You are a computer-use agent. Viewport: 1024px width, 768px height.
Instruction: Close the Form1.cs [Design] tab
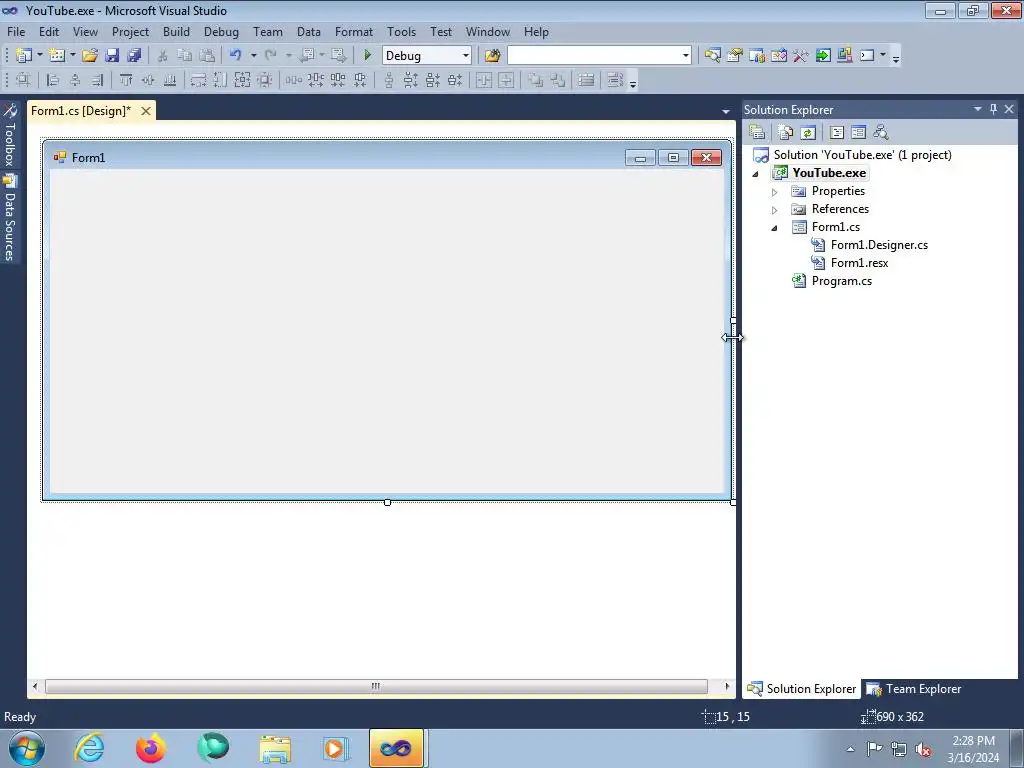146,111
